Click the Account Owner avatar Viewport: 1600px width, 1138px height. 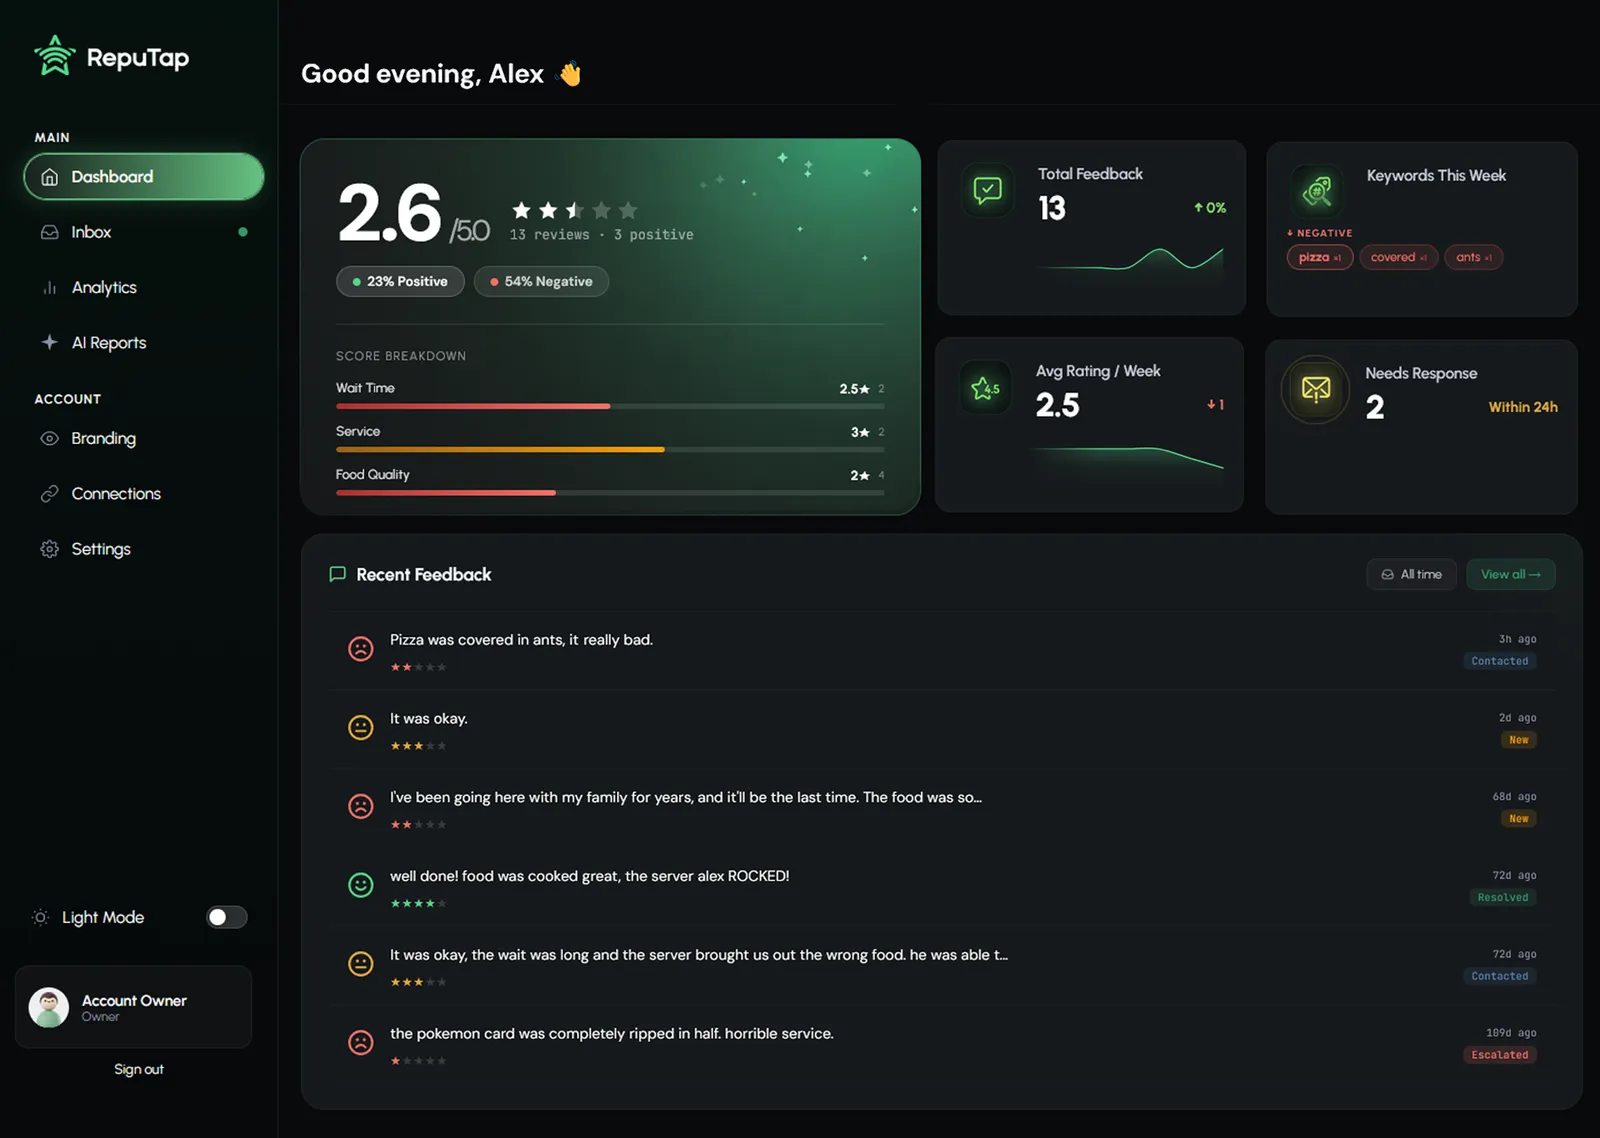click(x=49, y=1007)
